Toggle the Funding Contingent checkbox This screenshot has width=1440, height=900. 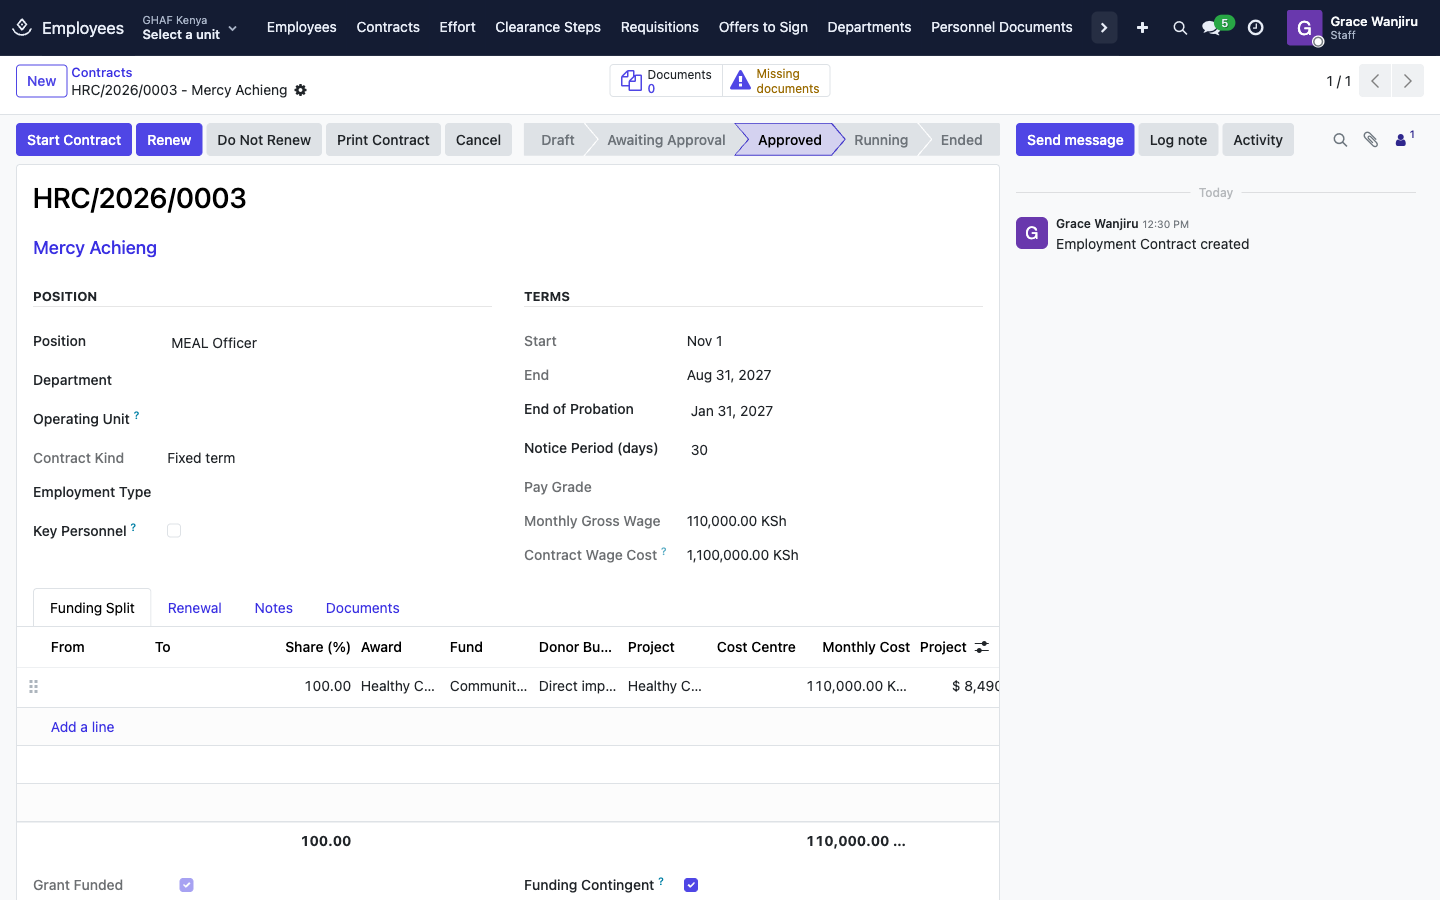(x=691, y=885)
